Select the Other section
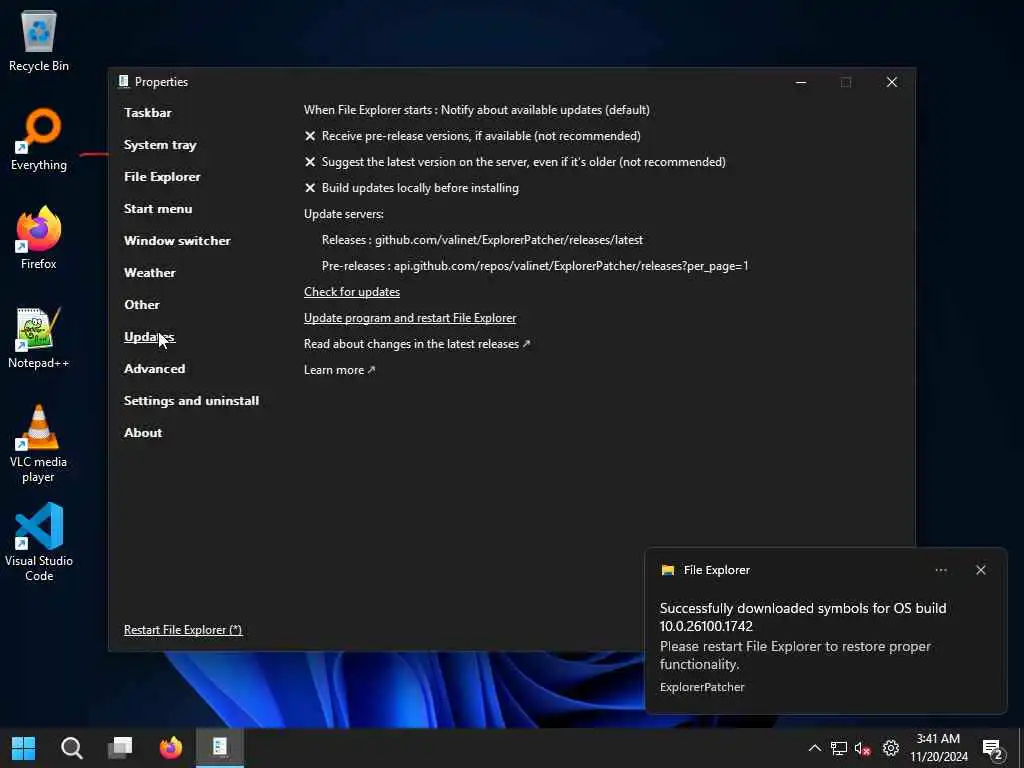 142,305
